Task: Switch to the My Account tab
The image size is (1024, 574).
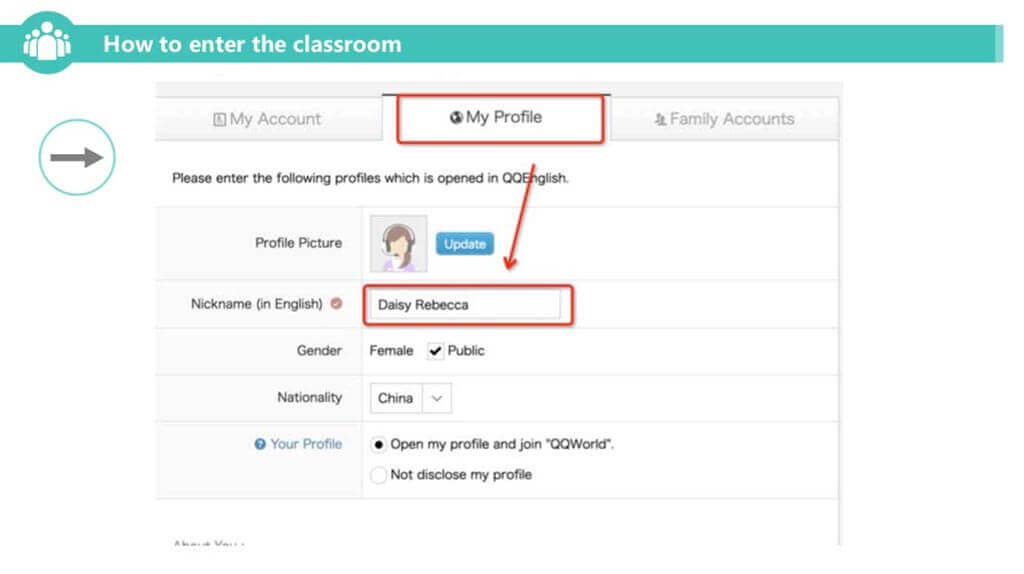Action: 268,119
